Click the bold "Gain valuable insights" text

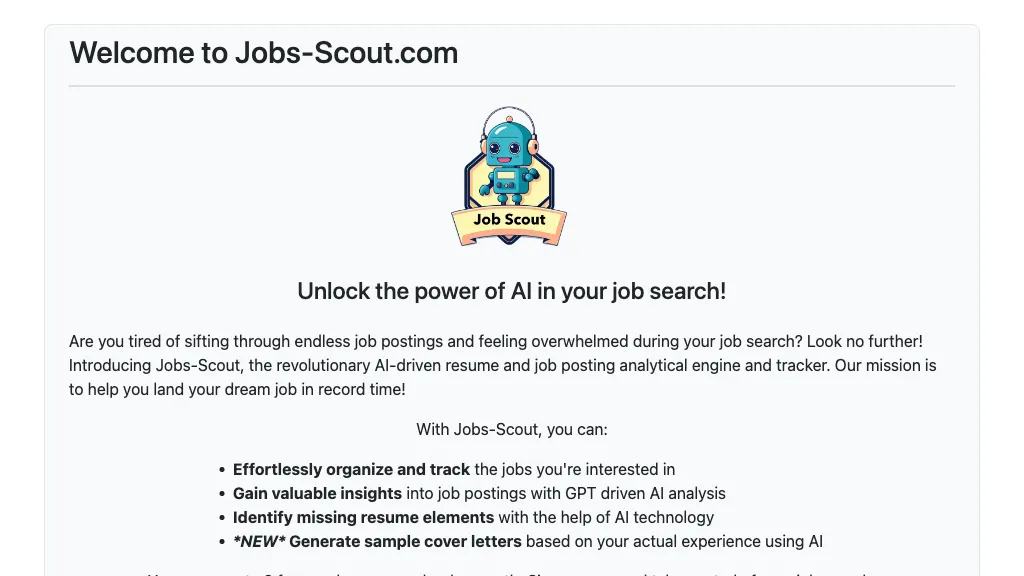tap(317, 493)
